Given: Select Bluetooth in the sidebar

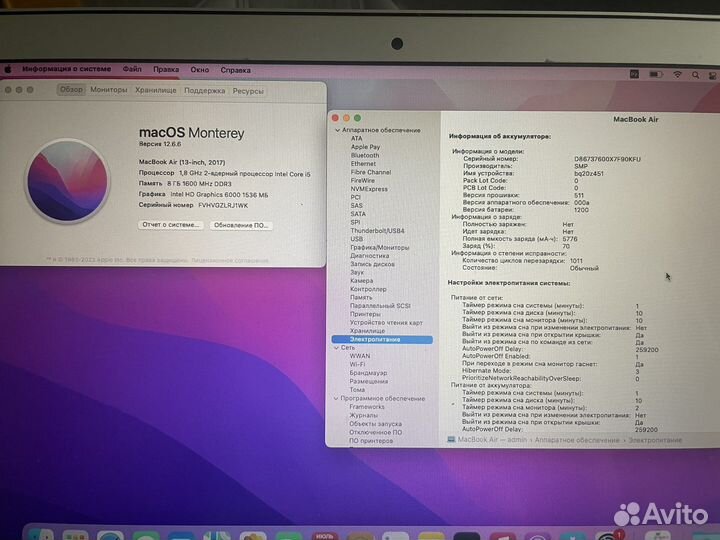Looking at the screenshot, I should coord(365,155).
